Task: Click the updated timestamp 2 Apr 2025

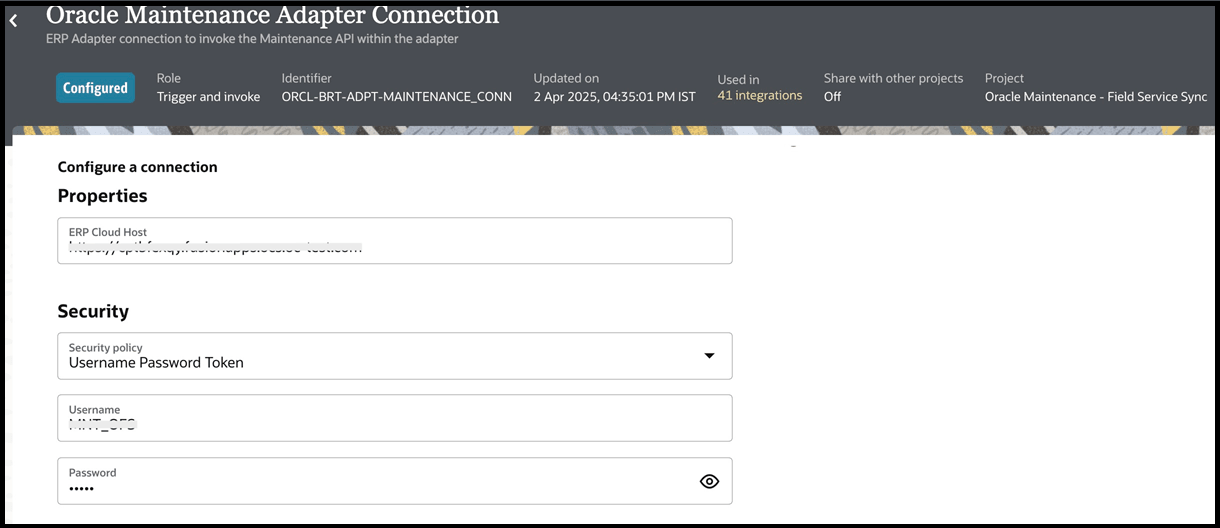Action: (614, 97)
